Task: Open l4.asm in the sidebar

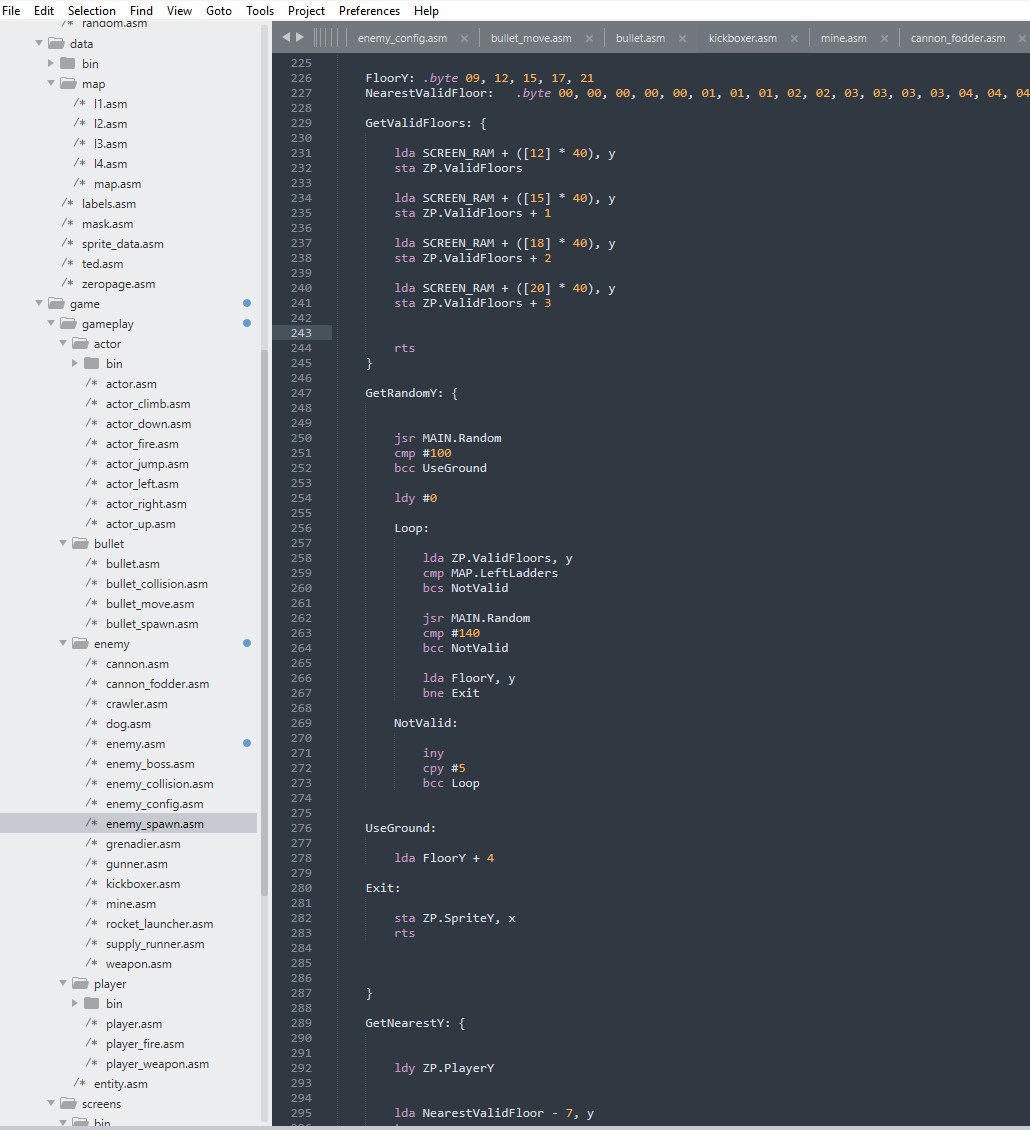Action: (x=110, y=164)
